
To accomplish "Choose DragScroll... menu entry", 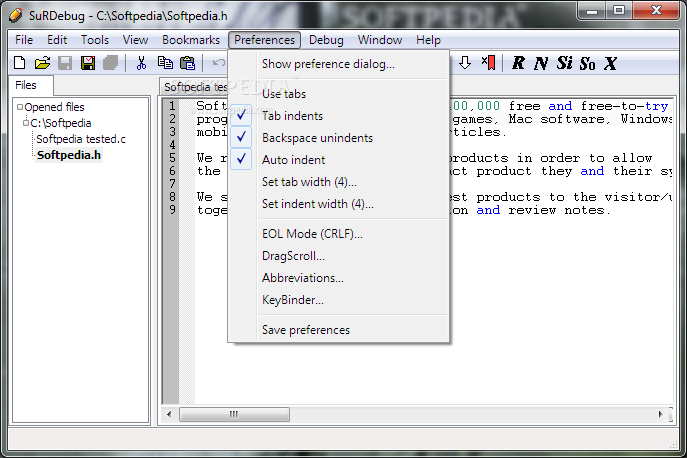I will (338, 256).
